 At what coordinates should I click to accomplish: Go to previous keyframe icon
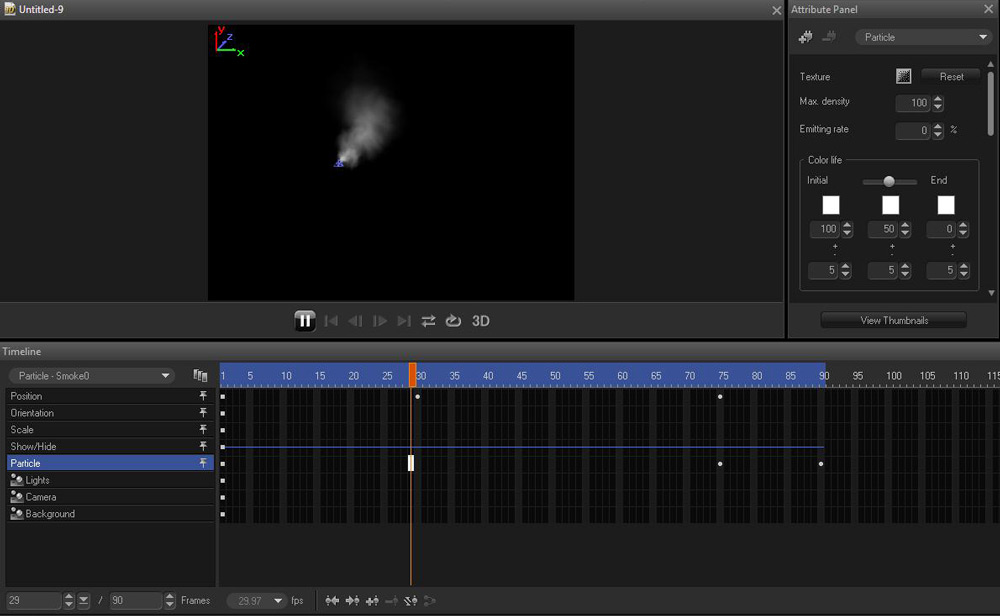tap(332, 600)
